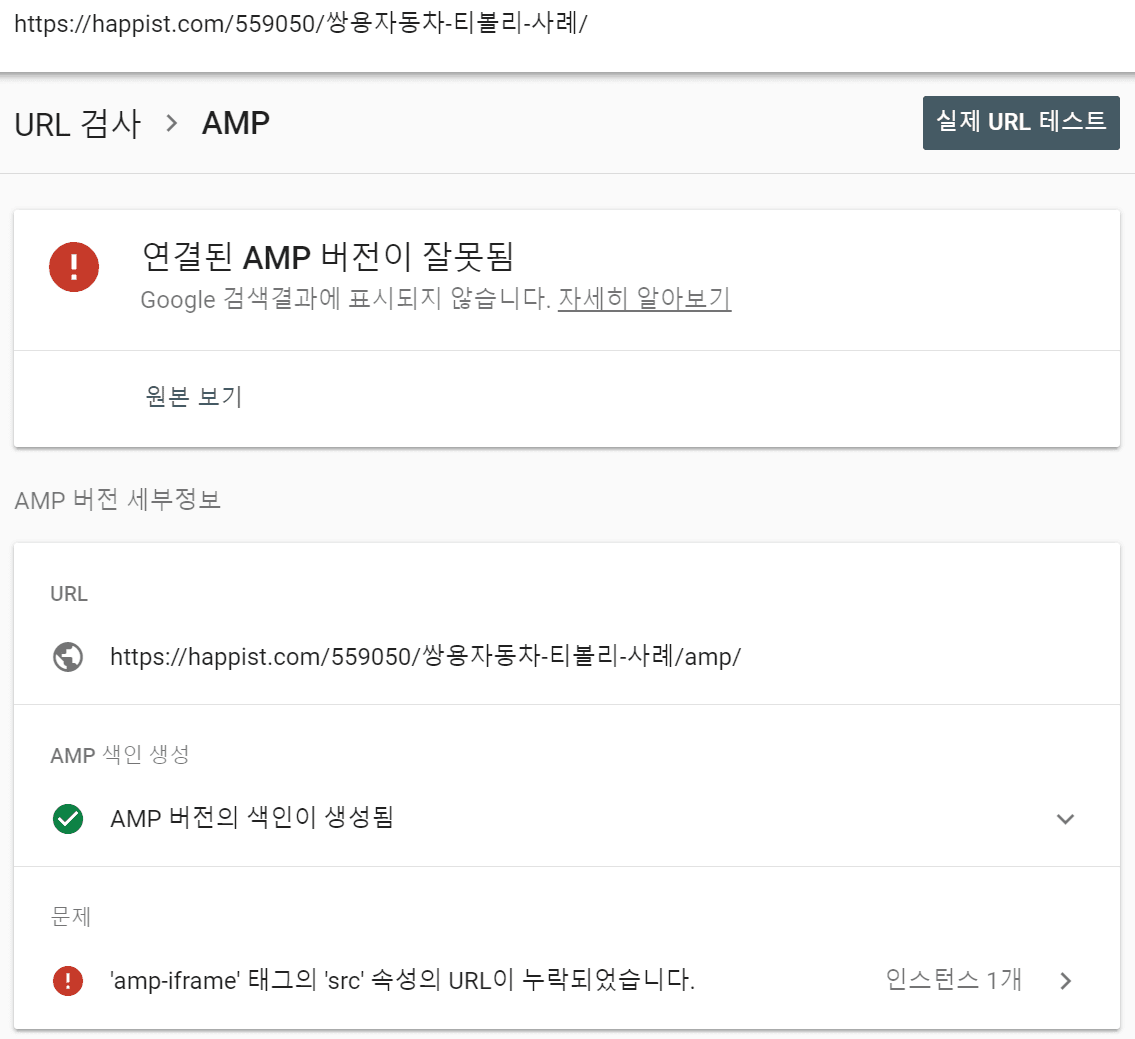Go back to URL 검사 breadcrumb
The image size is (1135, 1039).
[x=77, y=123]
